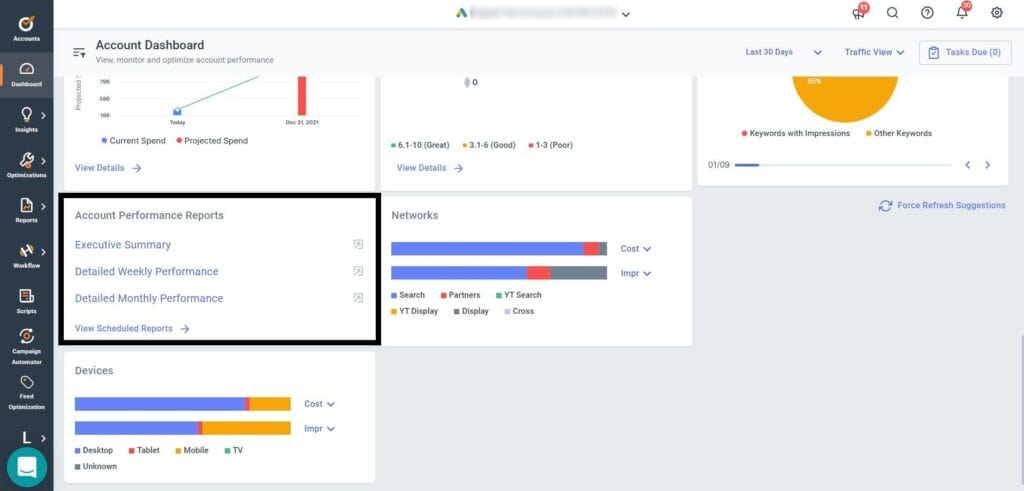1024x491 pixels.
Task: Click the Networks Cost stacked bar
Action: tap(499, 249)
